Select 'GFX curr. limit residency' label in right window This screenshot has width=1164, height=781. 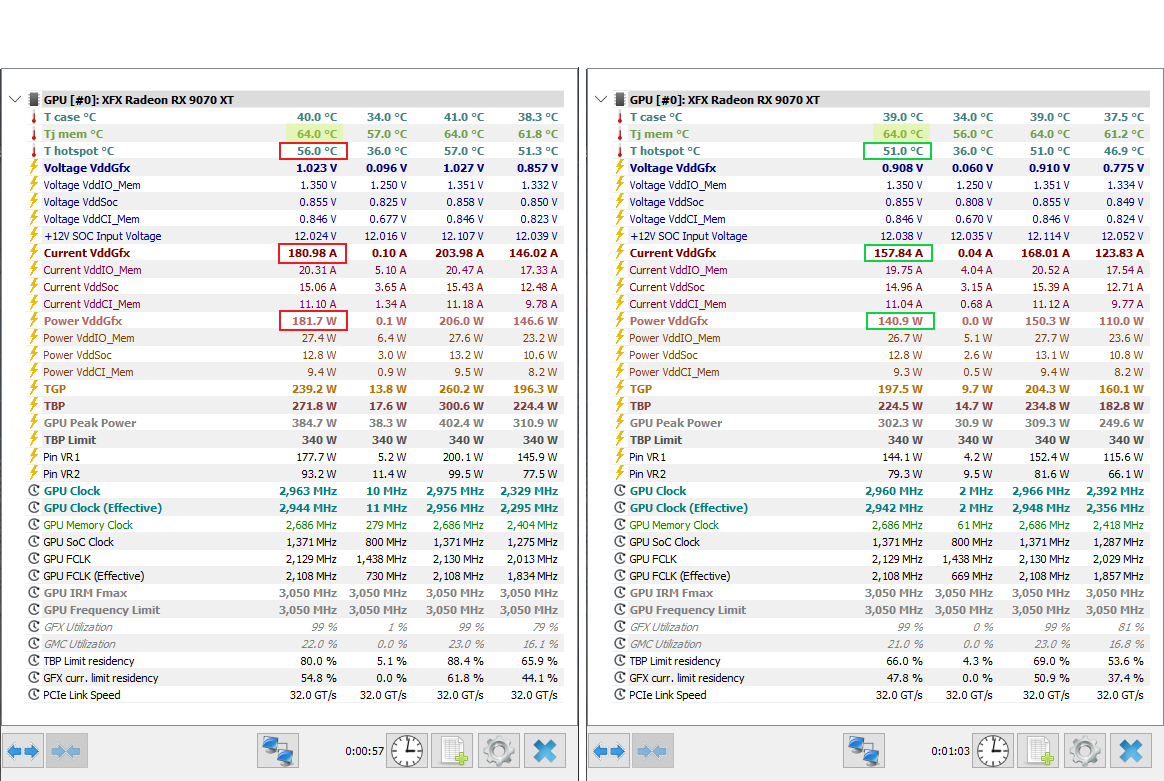[x=687, y=678]
